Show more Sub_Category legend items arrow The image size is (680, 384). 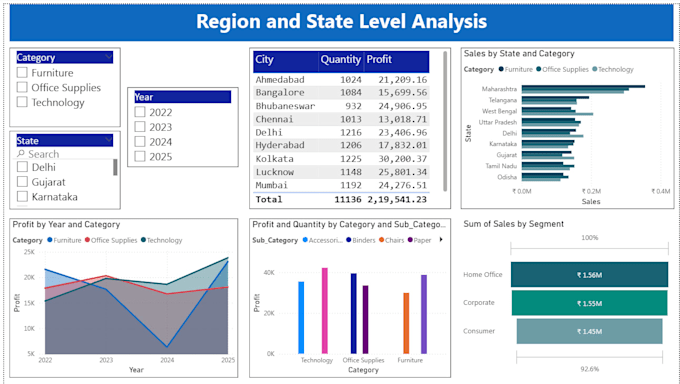[441, 240]
